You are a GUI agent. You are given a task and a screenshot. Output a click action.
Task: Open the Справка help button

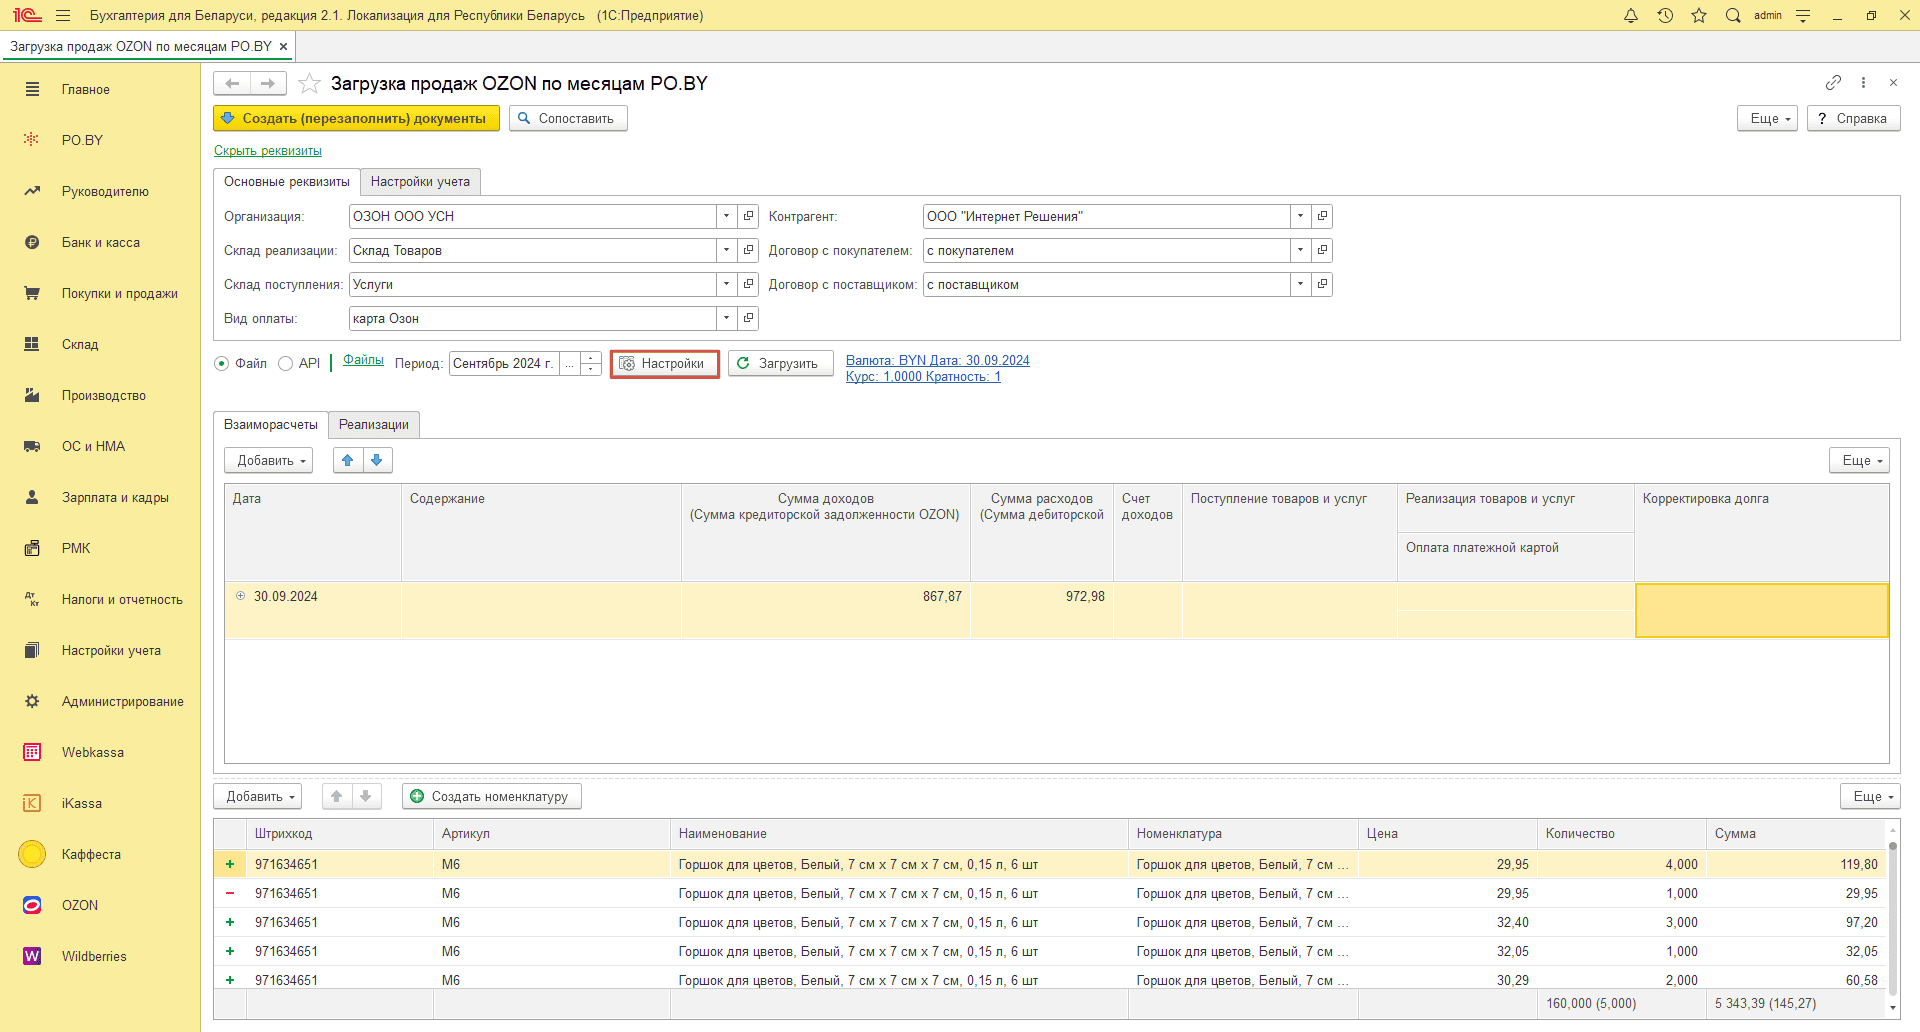(x=1853, y=118)
